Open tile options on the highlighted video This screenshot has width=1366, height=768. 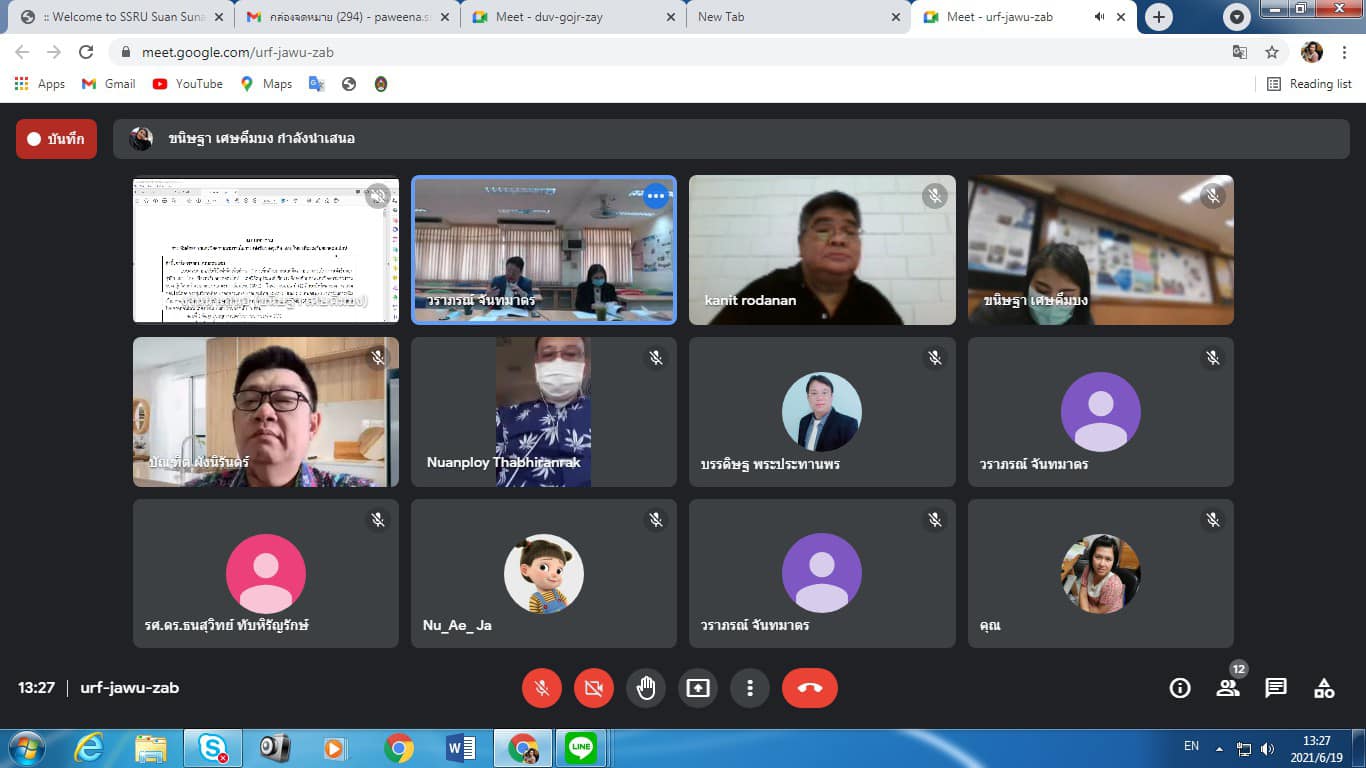pos(656,196)
